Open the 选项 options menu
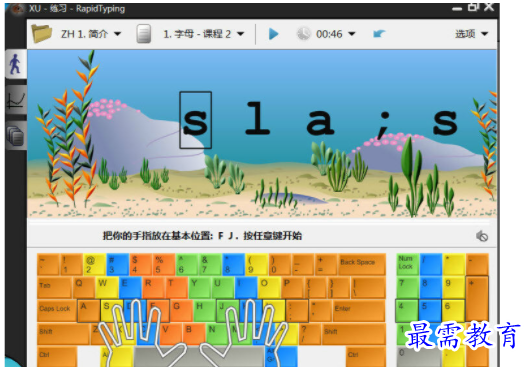Image resolution: width=529 pixels, height=367 pixels. click(471, 34)
